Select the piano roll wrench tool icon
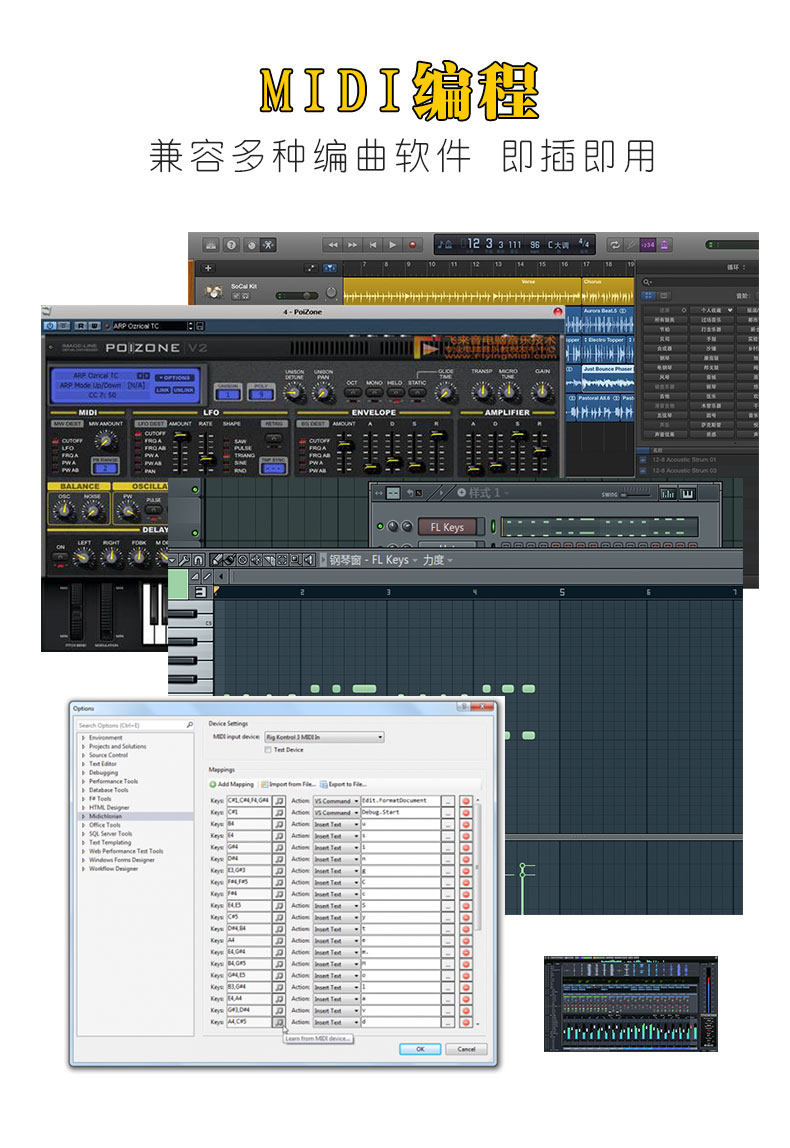Viewport: 790px width, 1148px height. [x=185, y=560]
